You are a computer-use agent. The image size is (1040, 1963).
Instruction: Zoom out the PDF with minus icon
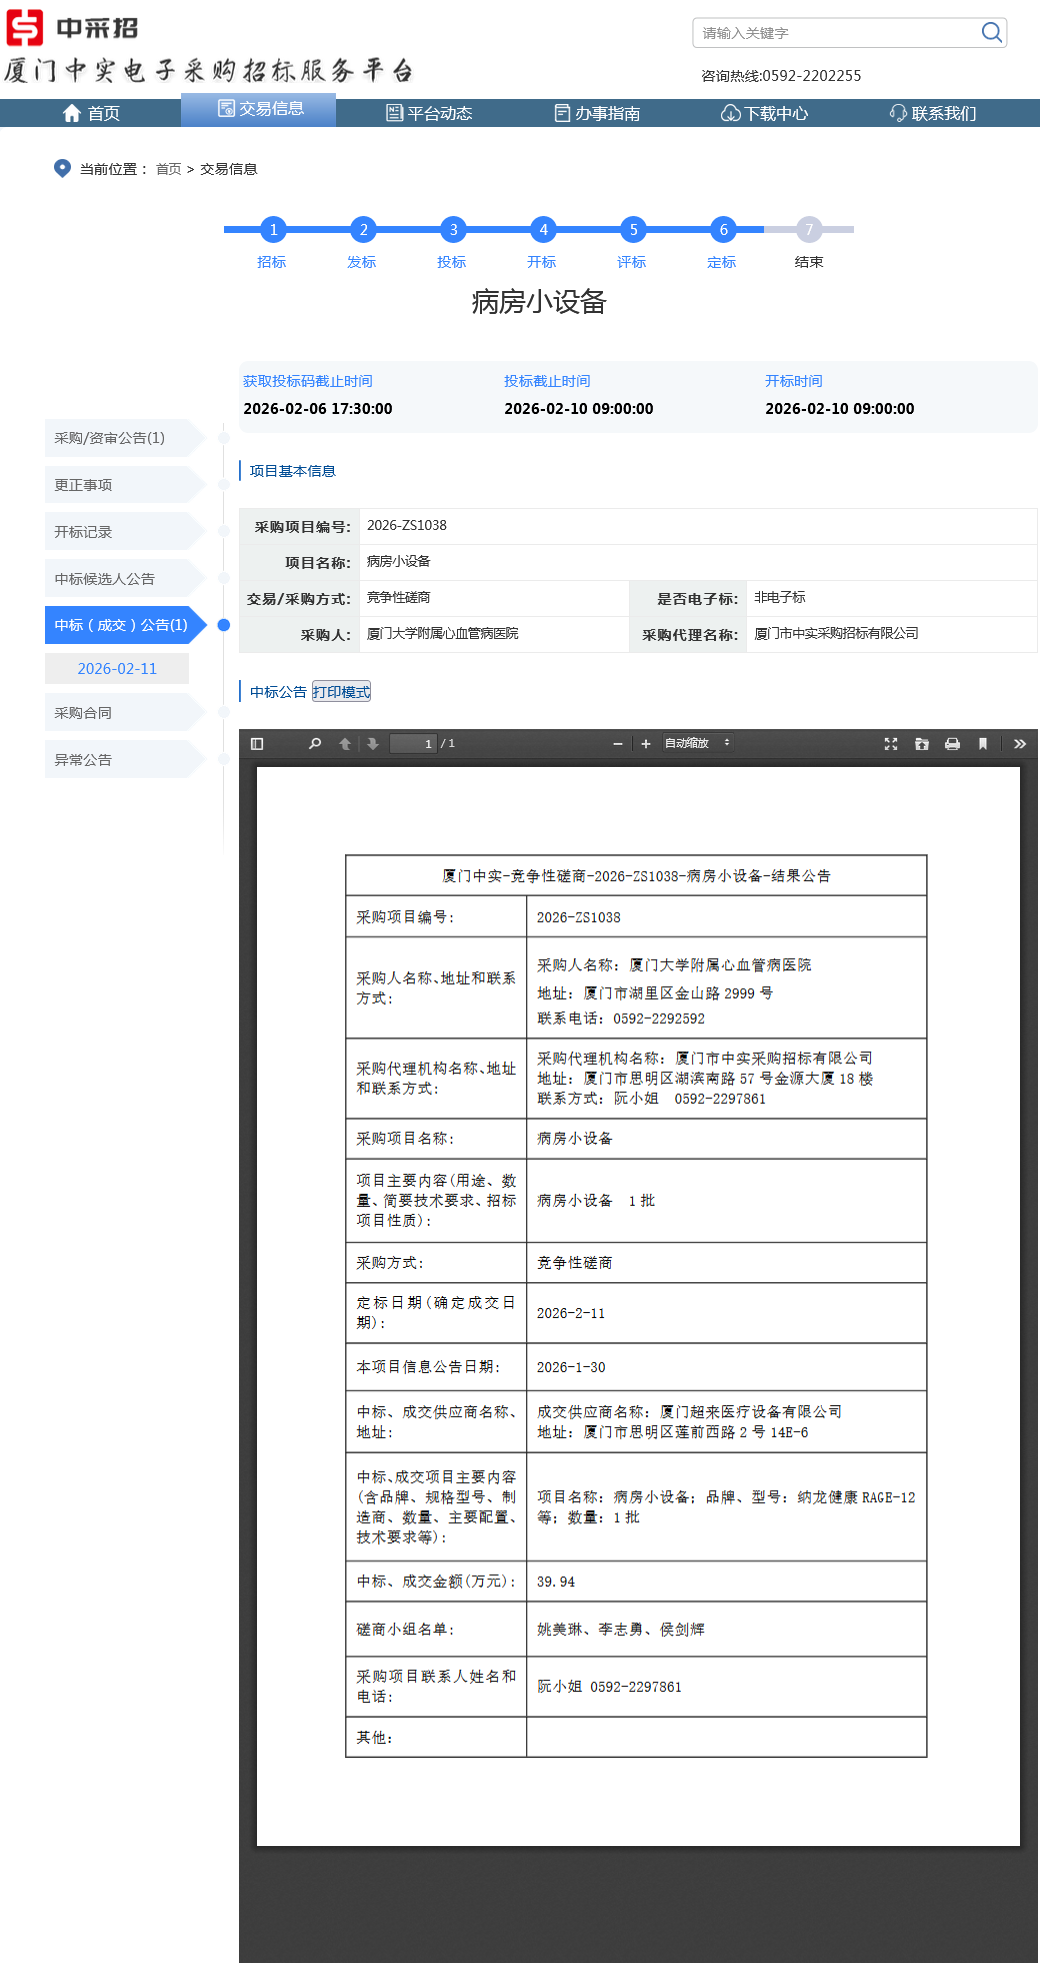point(618,744)
